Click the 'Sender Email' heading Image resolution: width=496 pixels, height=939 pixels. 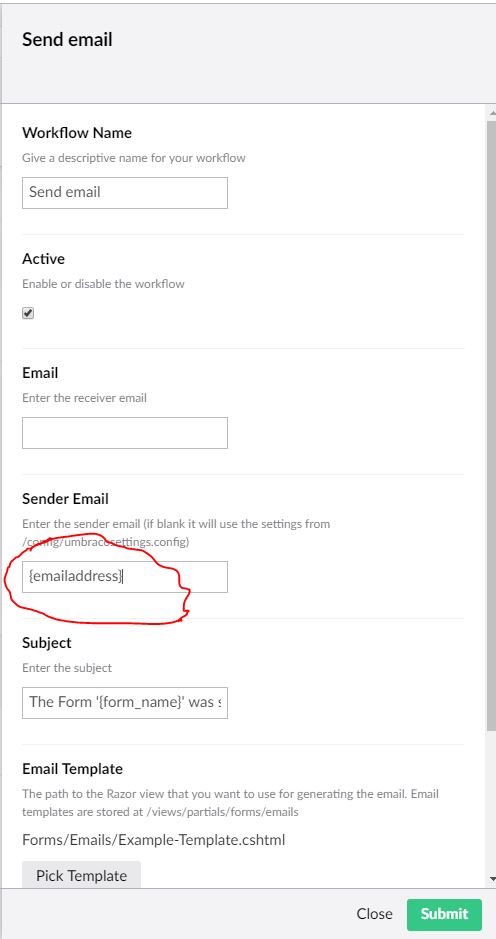[65, 499]
